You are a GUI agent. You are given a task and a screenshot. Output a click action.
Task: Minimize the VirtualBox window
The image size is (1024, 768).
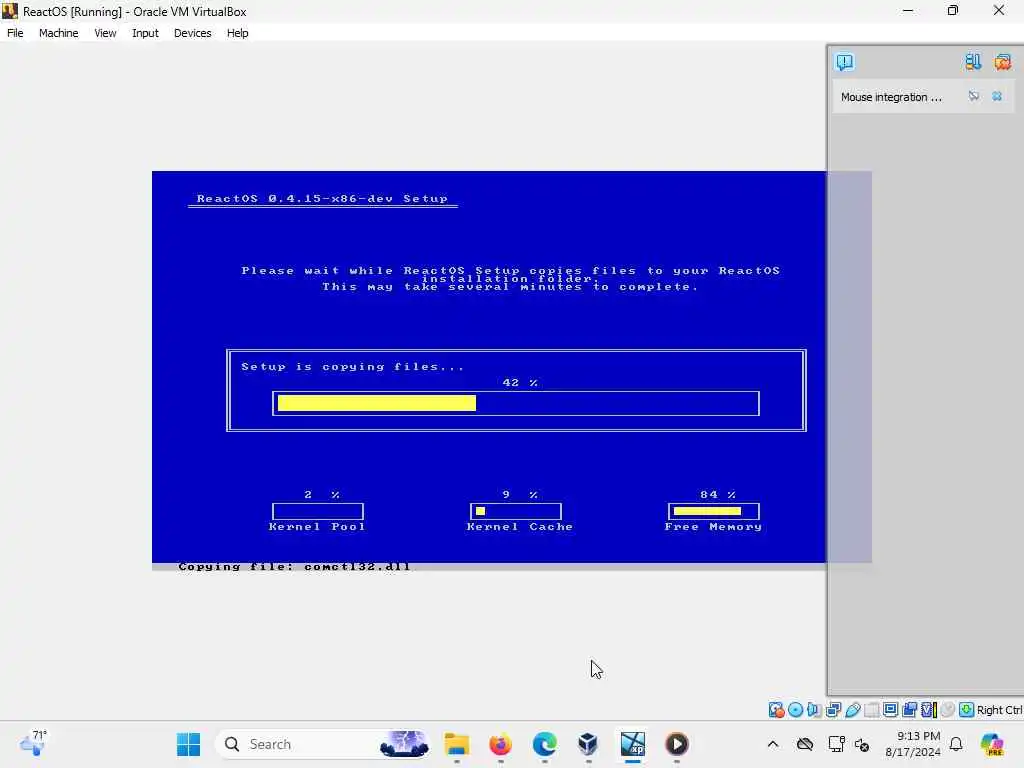[908, 11]
